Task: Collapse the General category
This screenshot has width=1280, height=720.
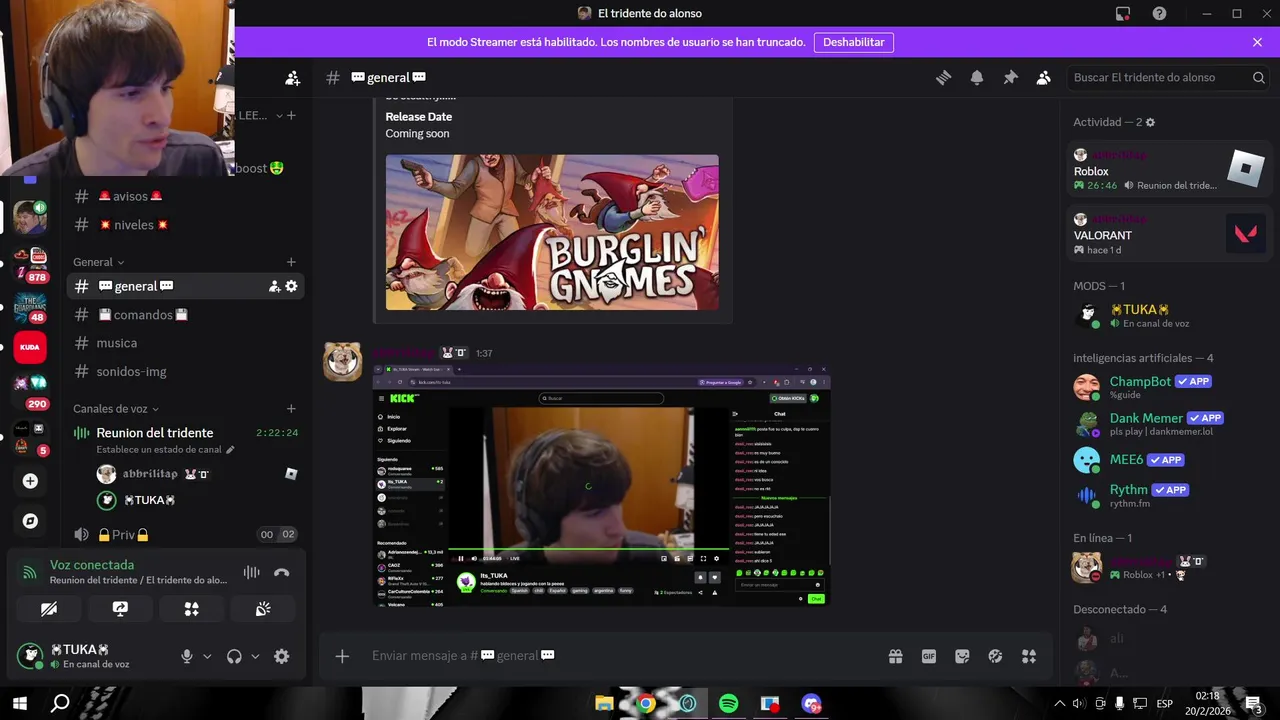Action: tap(98, 262)
